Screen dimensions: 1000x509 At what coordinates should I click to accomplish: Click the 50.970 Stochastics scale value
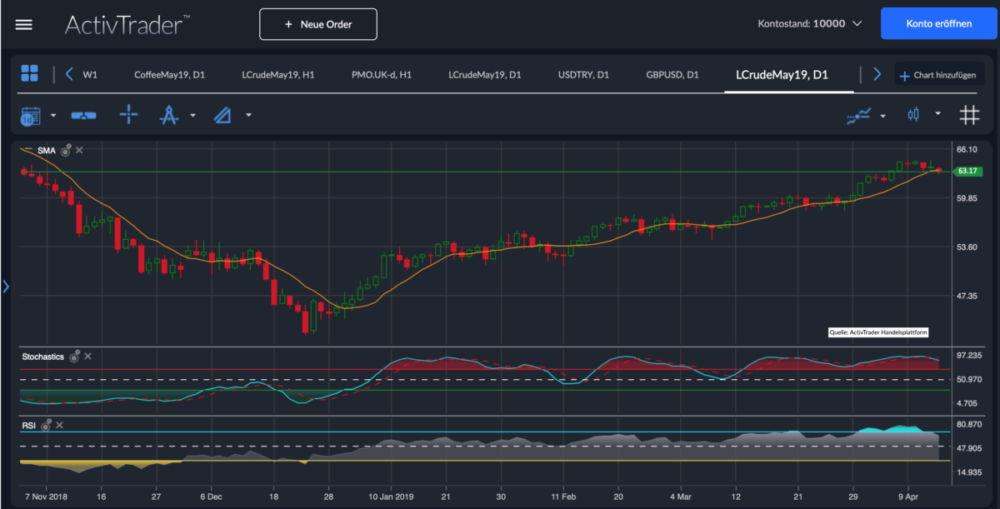click(969, 379)
